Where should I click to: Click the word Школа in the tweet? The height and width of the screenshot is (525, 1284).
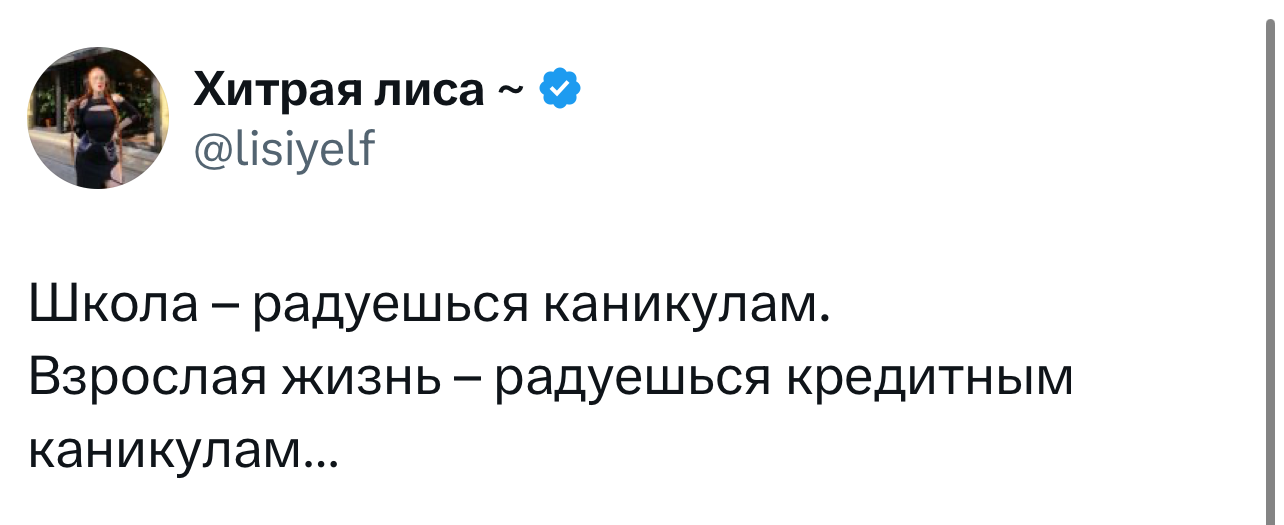114,305
